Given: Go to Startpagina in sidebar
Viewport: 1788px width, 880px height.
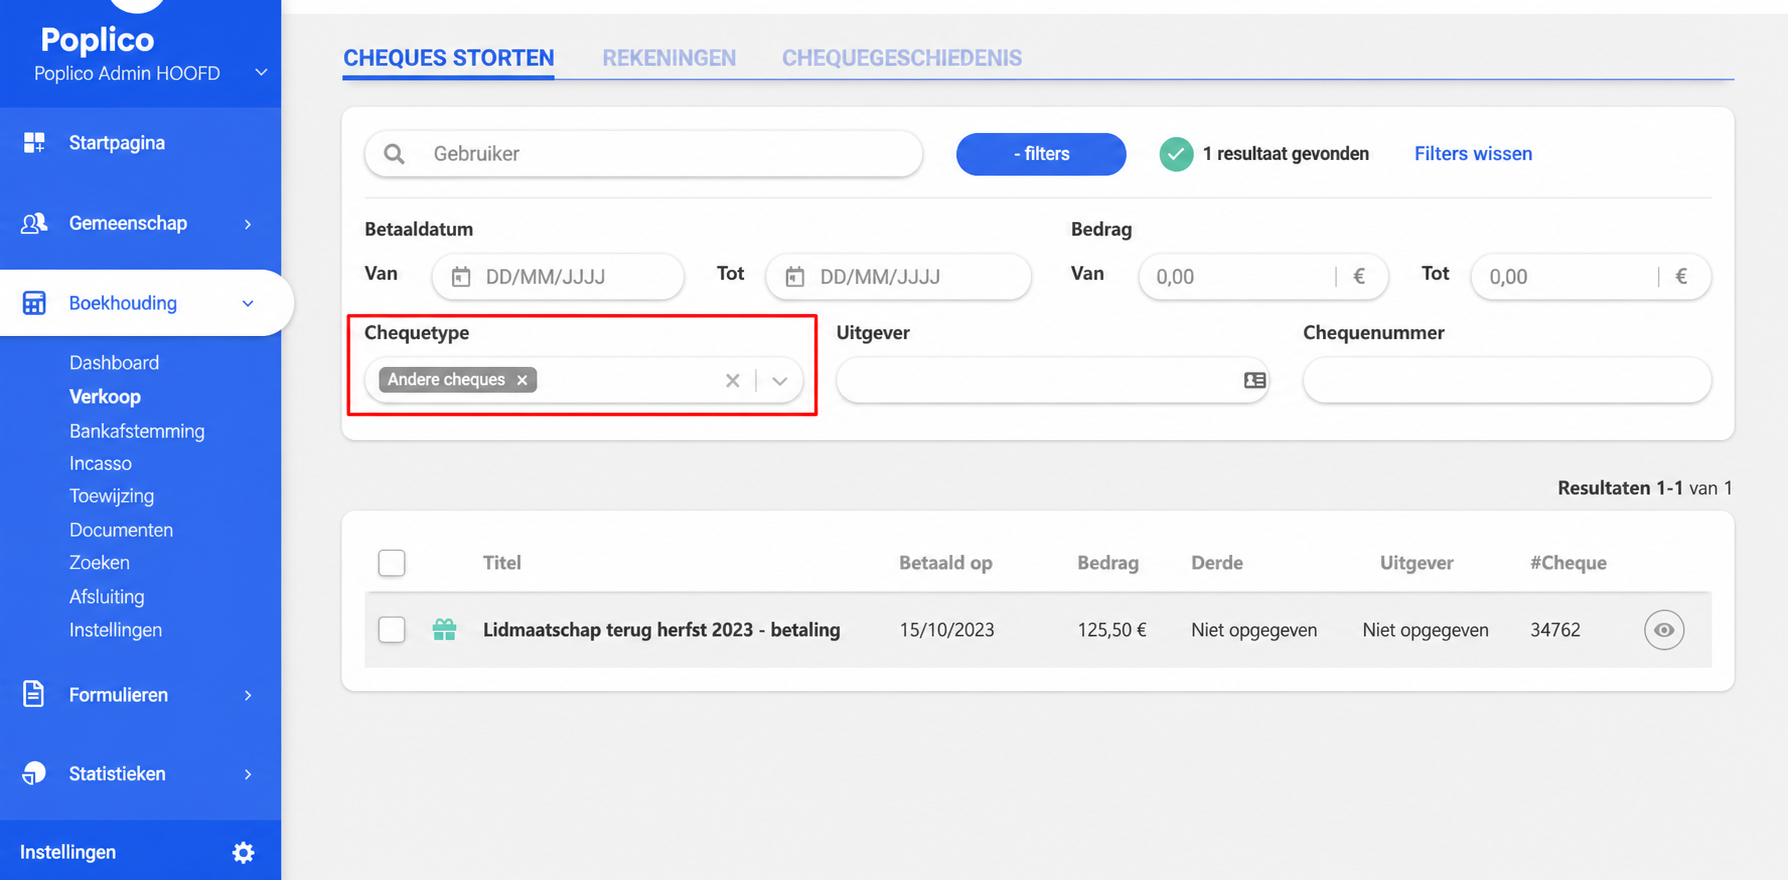Looking at the screenshot, I should (117, 143).
